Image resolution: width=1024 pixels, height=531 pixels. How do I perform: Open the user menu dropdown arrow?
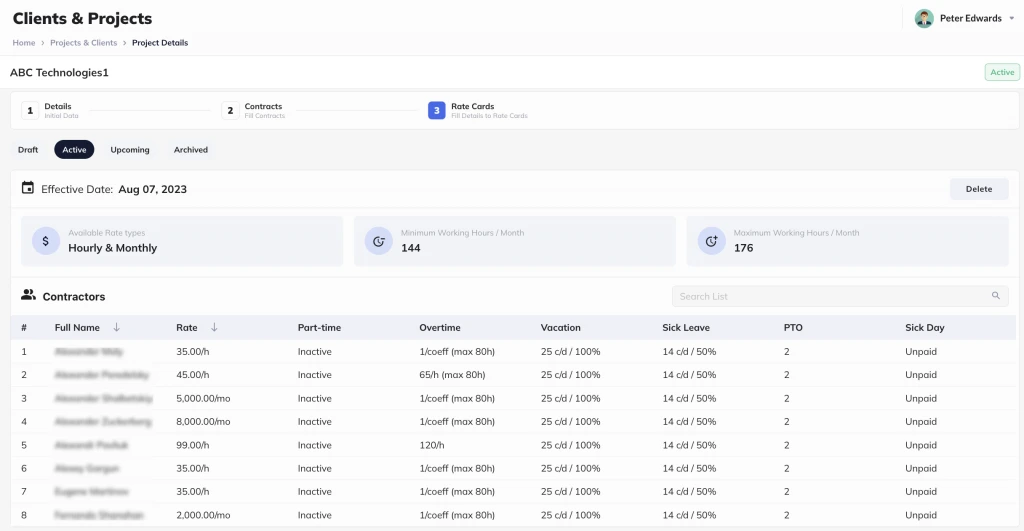click(1012, 18)
